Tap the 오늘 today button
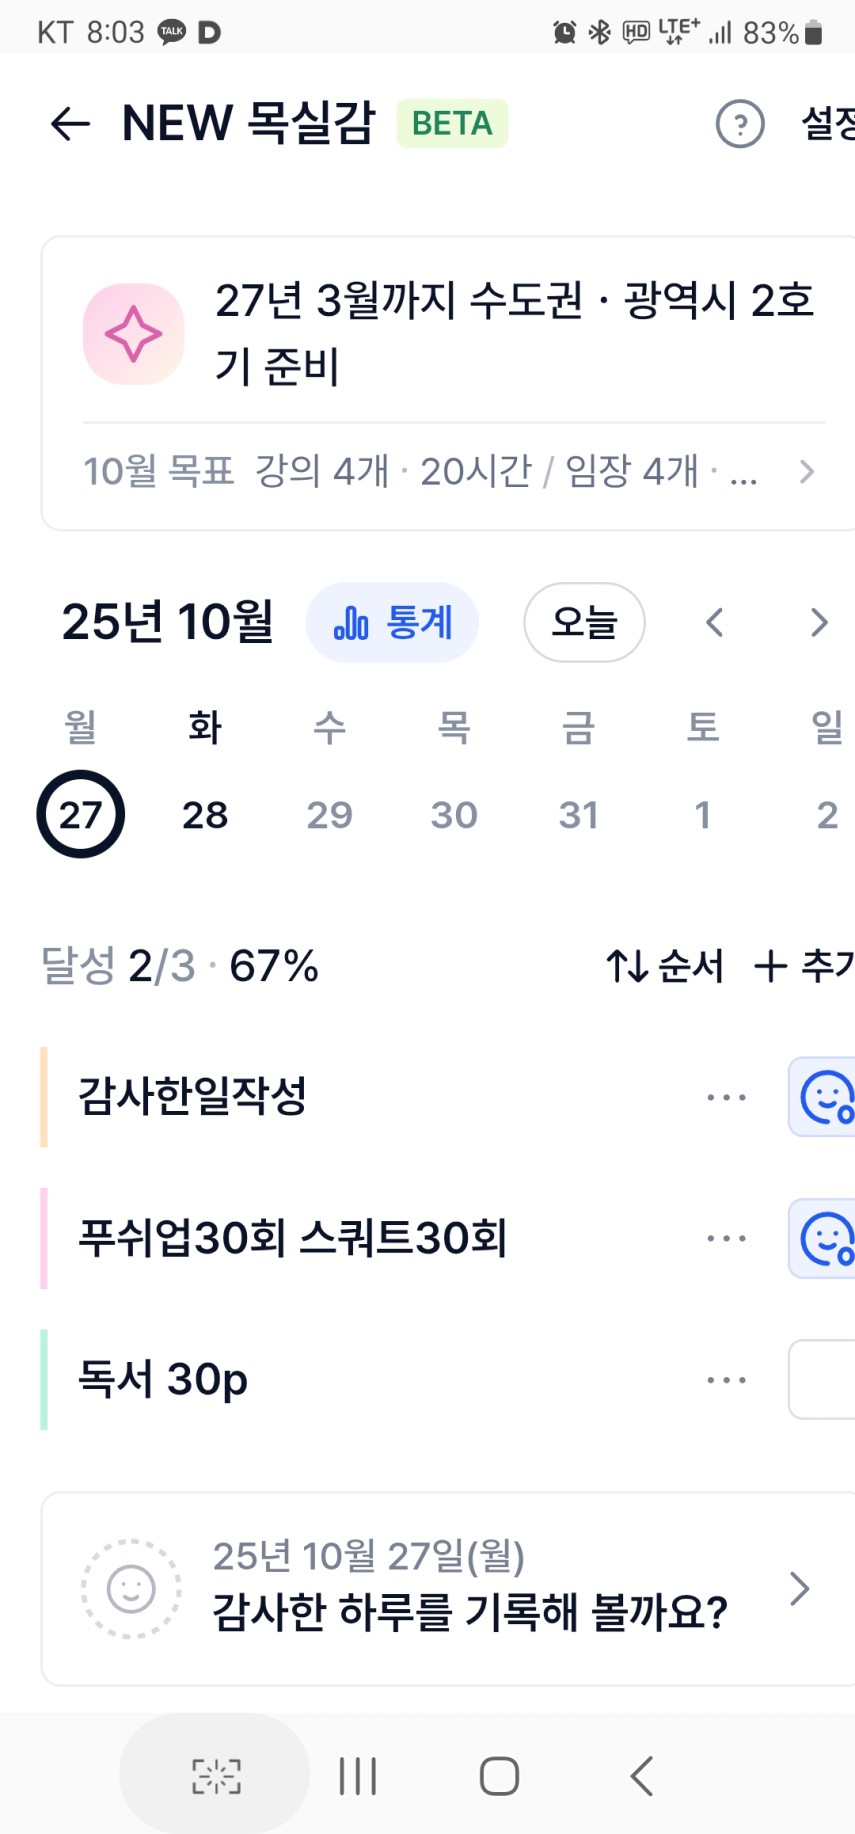This screenshot has width=855, height=1834. 584,623
